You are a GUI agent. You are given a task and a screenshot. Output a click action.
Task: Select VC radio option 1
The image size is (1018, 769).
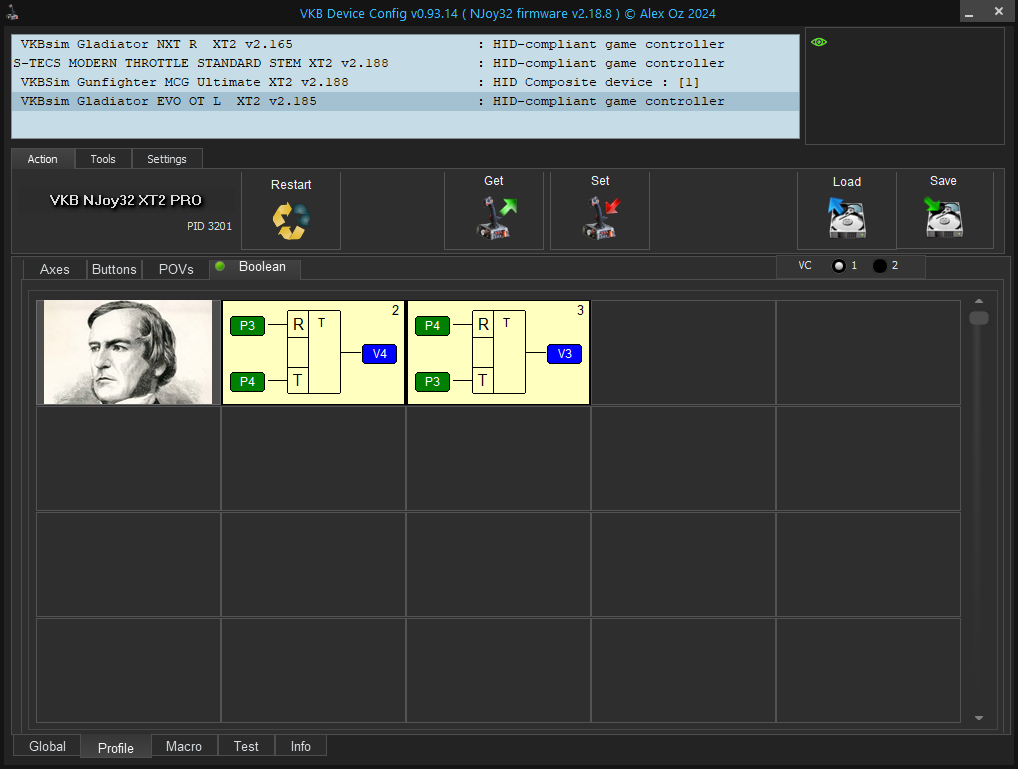[x=839, y=266]
